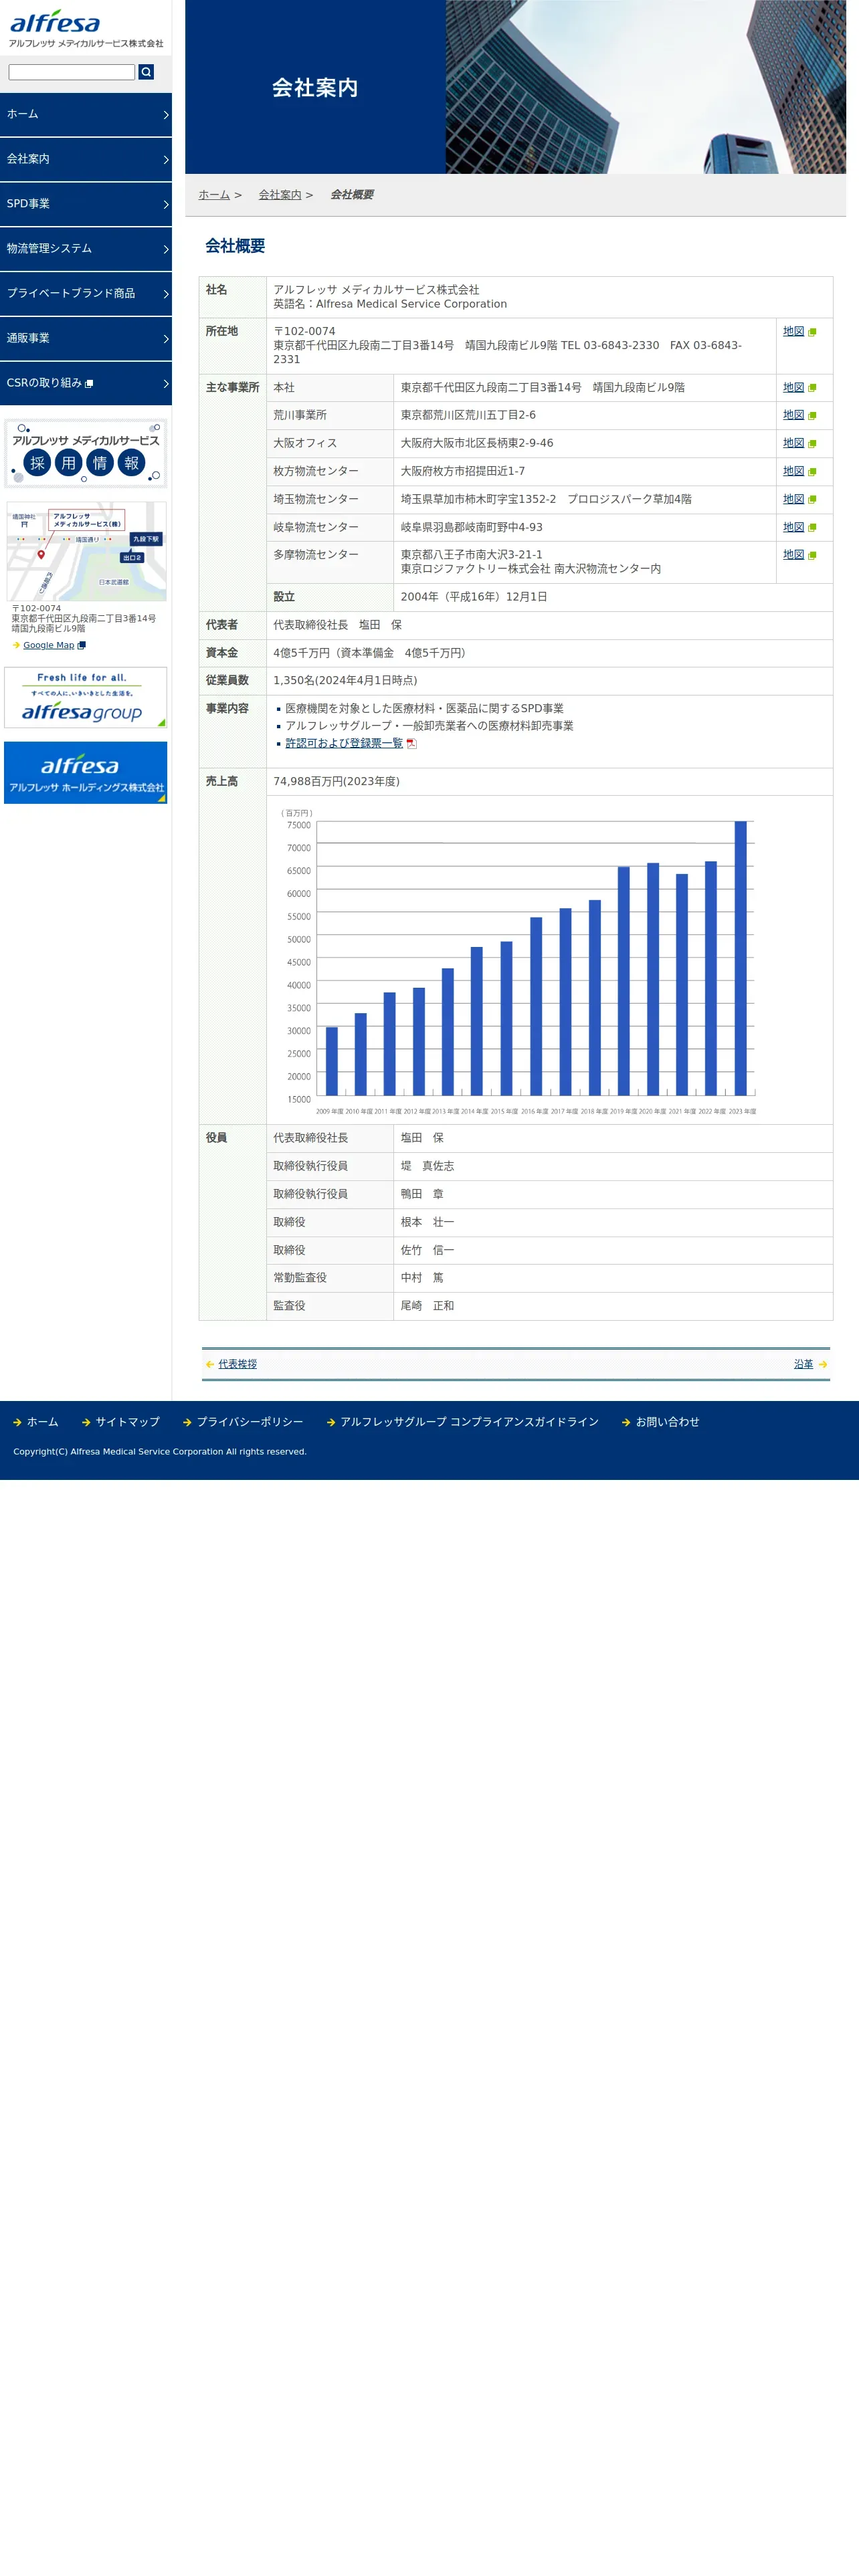The image size is (859, 2576).
Task: Click the PDF icon next to 許認可および登録票一覧
Action: pyautogui.click(x=411, y=743)
